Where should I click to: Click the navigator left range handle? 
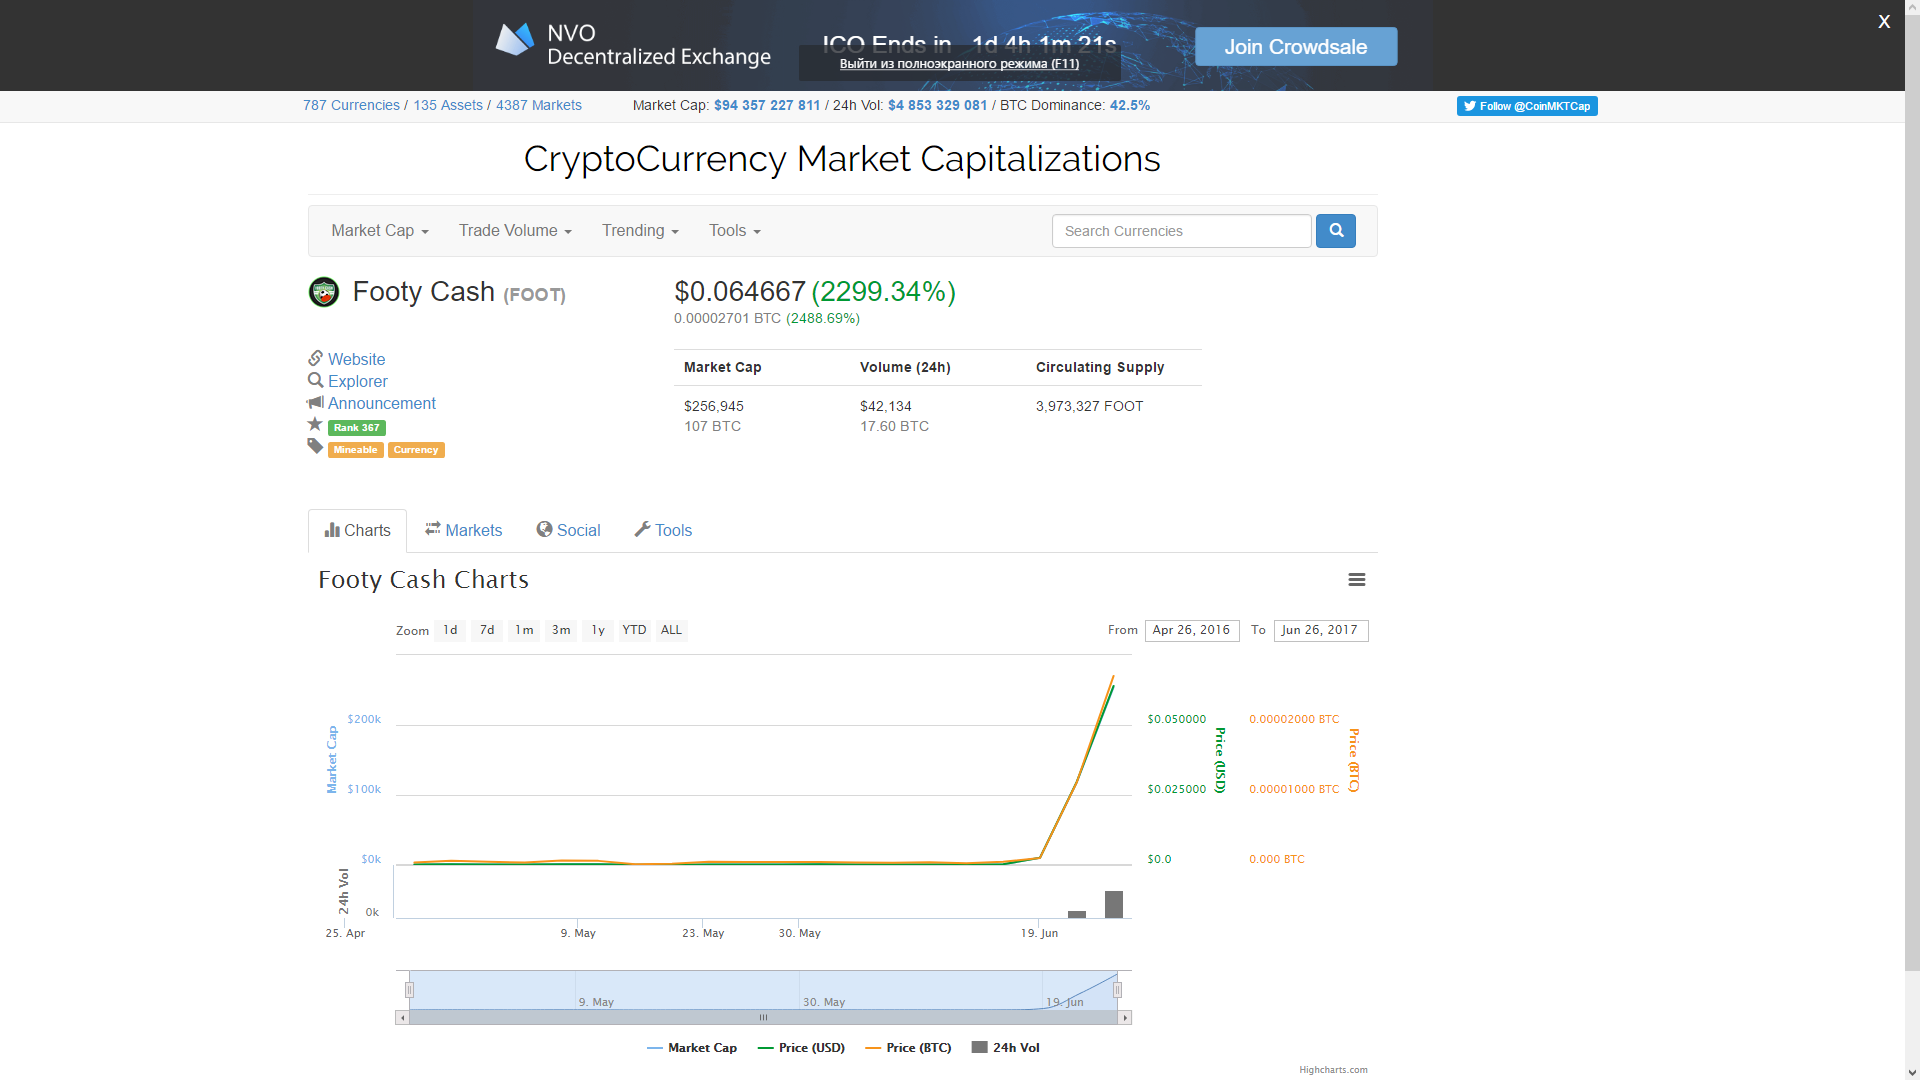[x=409, y=990]
